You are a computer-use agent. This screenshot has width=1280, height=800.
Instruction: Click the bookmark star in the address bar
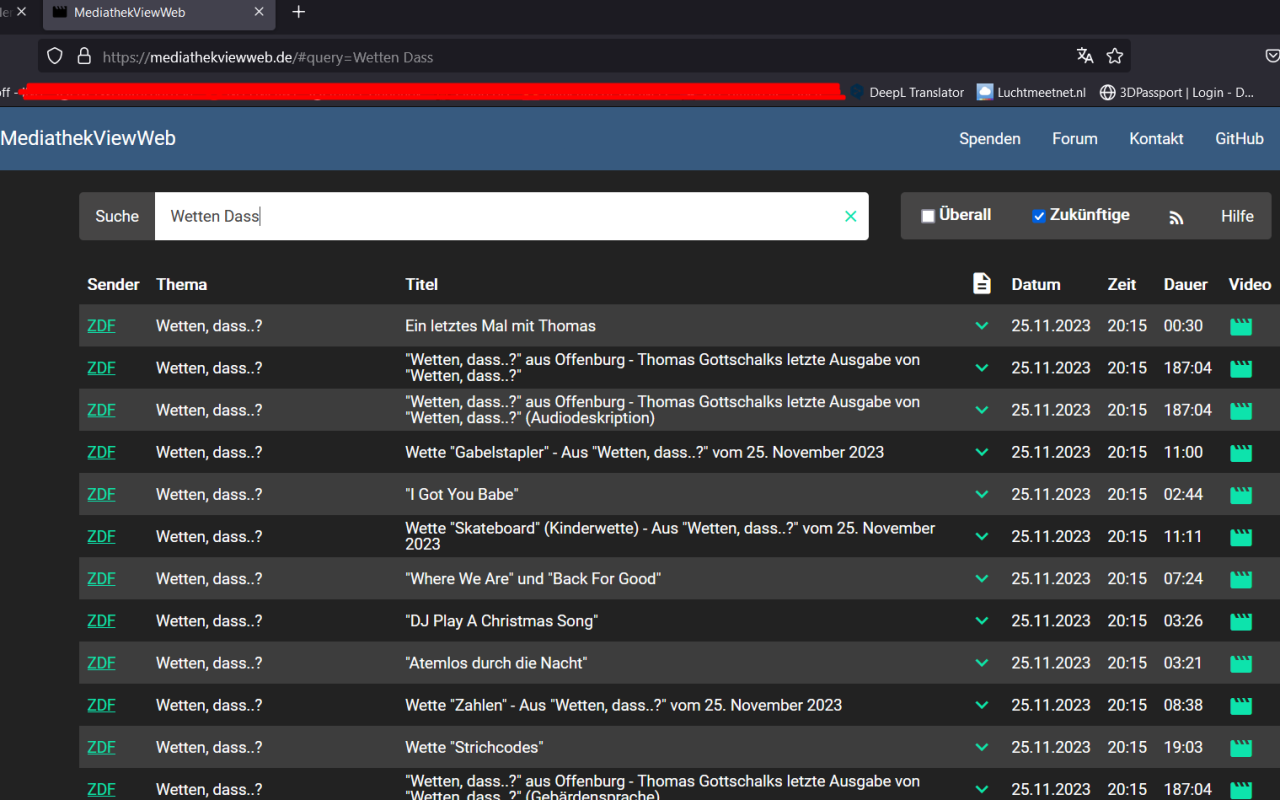coord(1114,56)
